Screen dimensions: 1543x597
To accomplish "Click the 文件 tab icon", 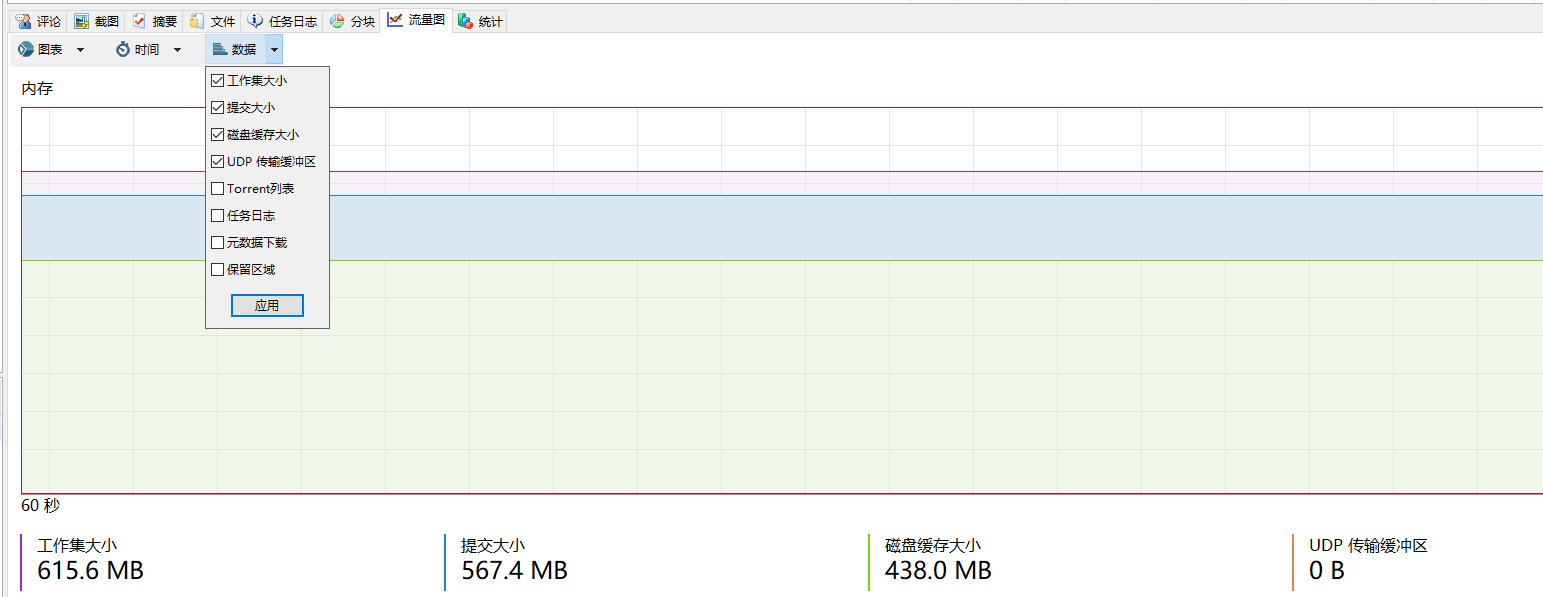I will click(x=197, y=21).
